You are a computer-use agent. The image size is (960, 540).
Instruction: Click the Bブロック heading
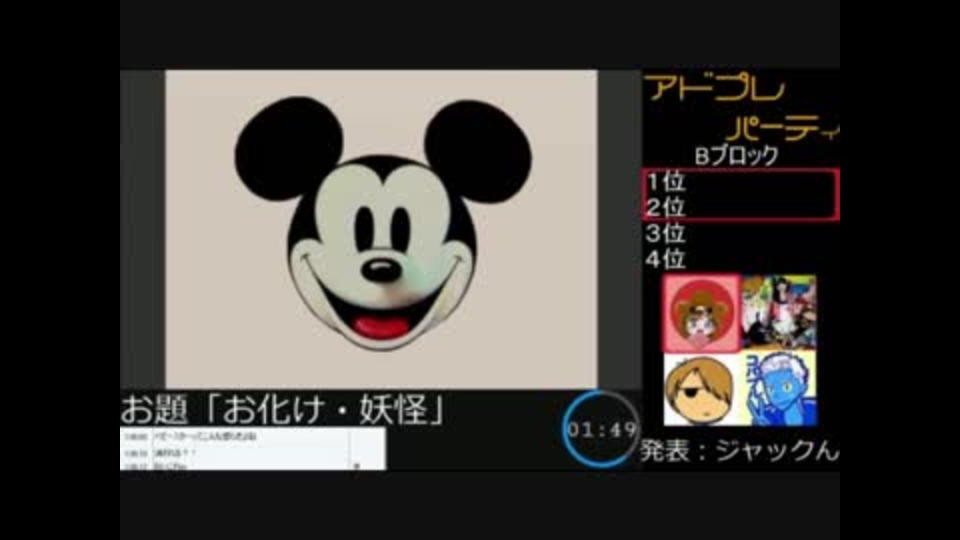tap(737, 156)
